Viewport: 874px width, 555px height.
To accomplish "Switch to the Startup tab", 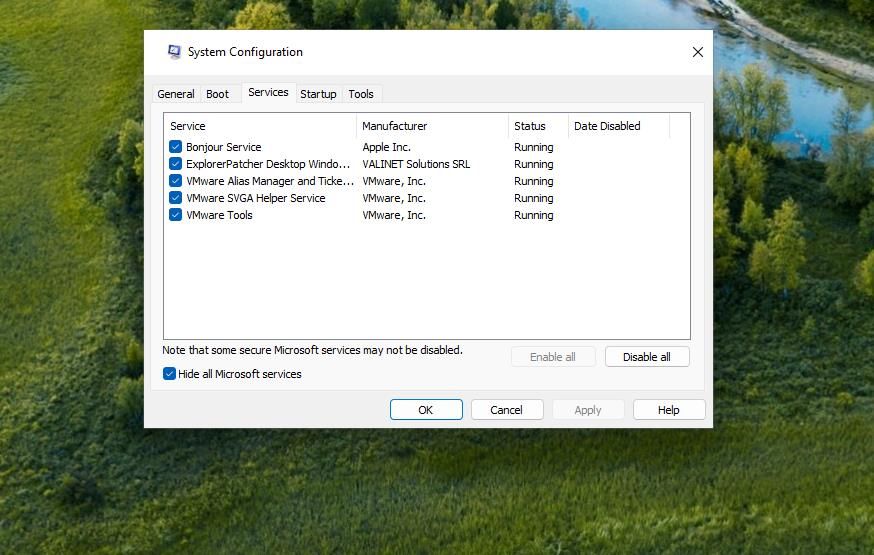I will coord(318,94).
